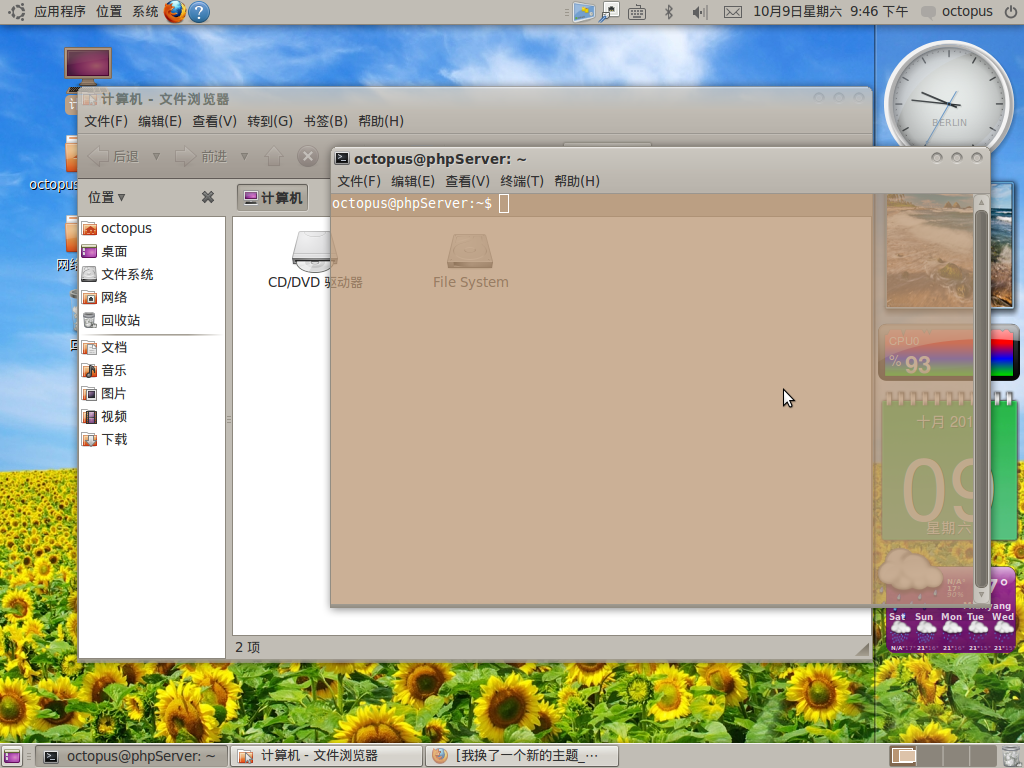Click the Ubuntu logo in top panel
This screenshot has height=768, width=1024.
coord(16,12)
